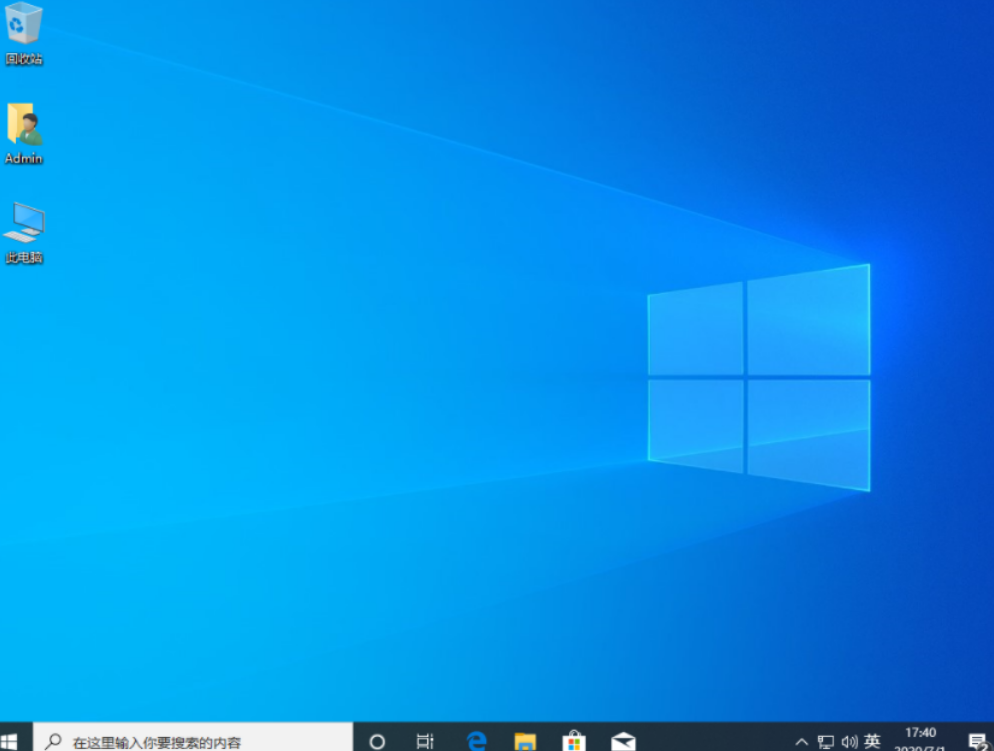Open the clock and calendar flyout at 17:40
The image size is (994, 751).
920,740
